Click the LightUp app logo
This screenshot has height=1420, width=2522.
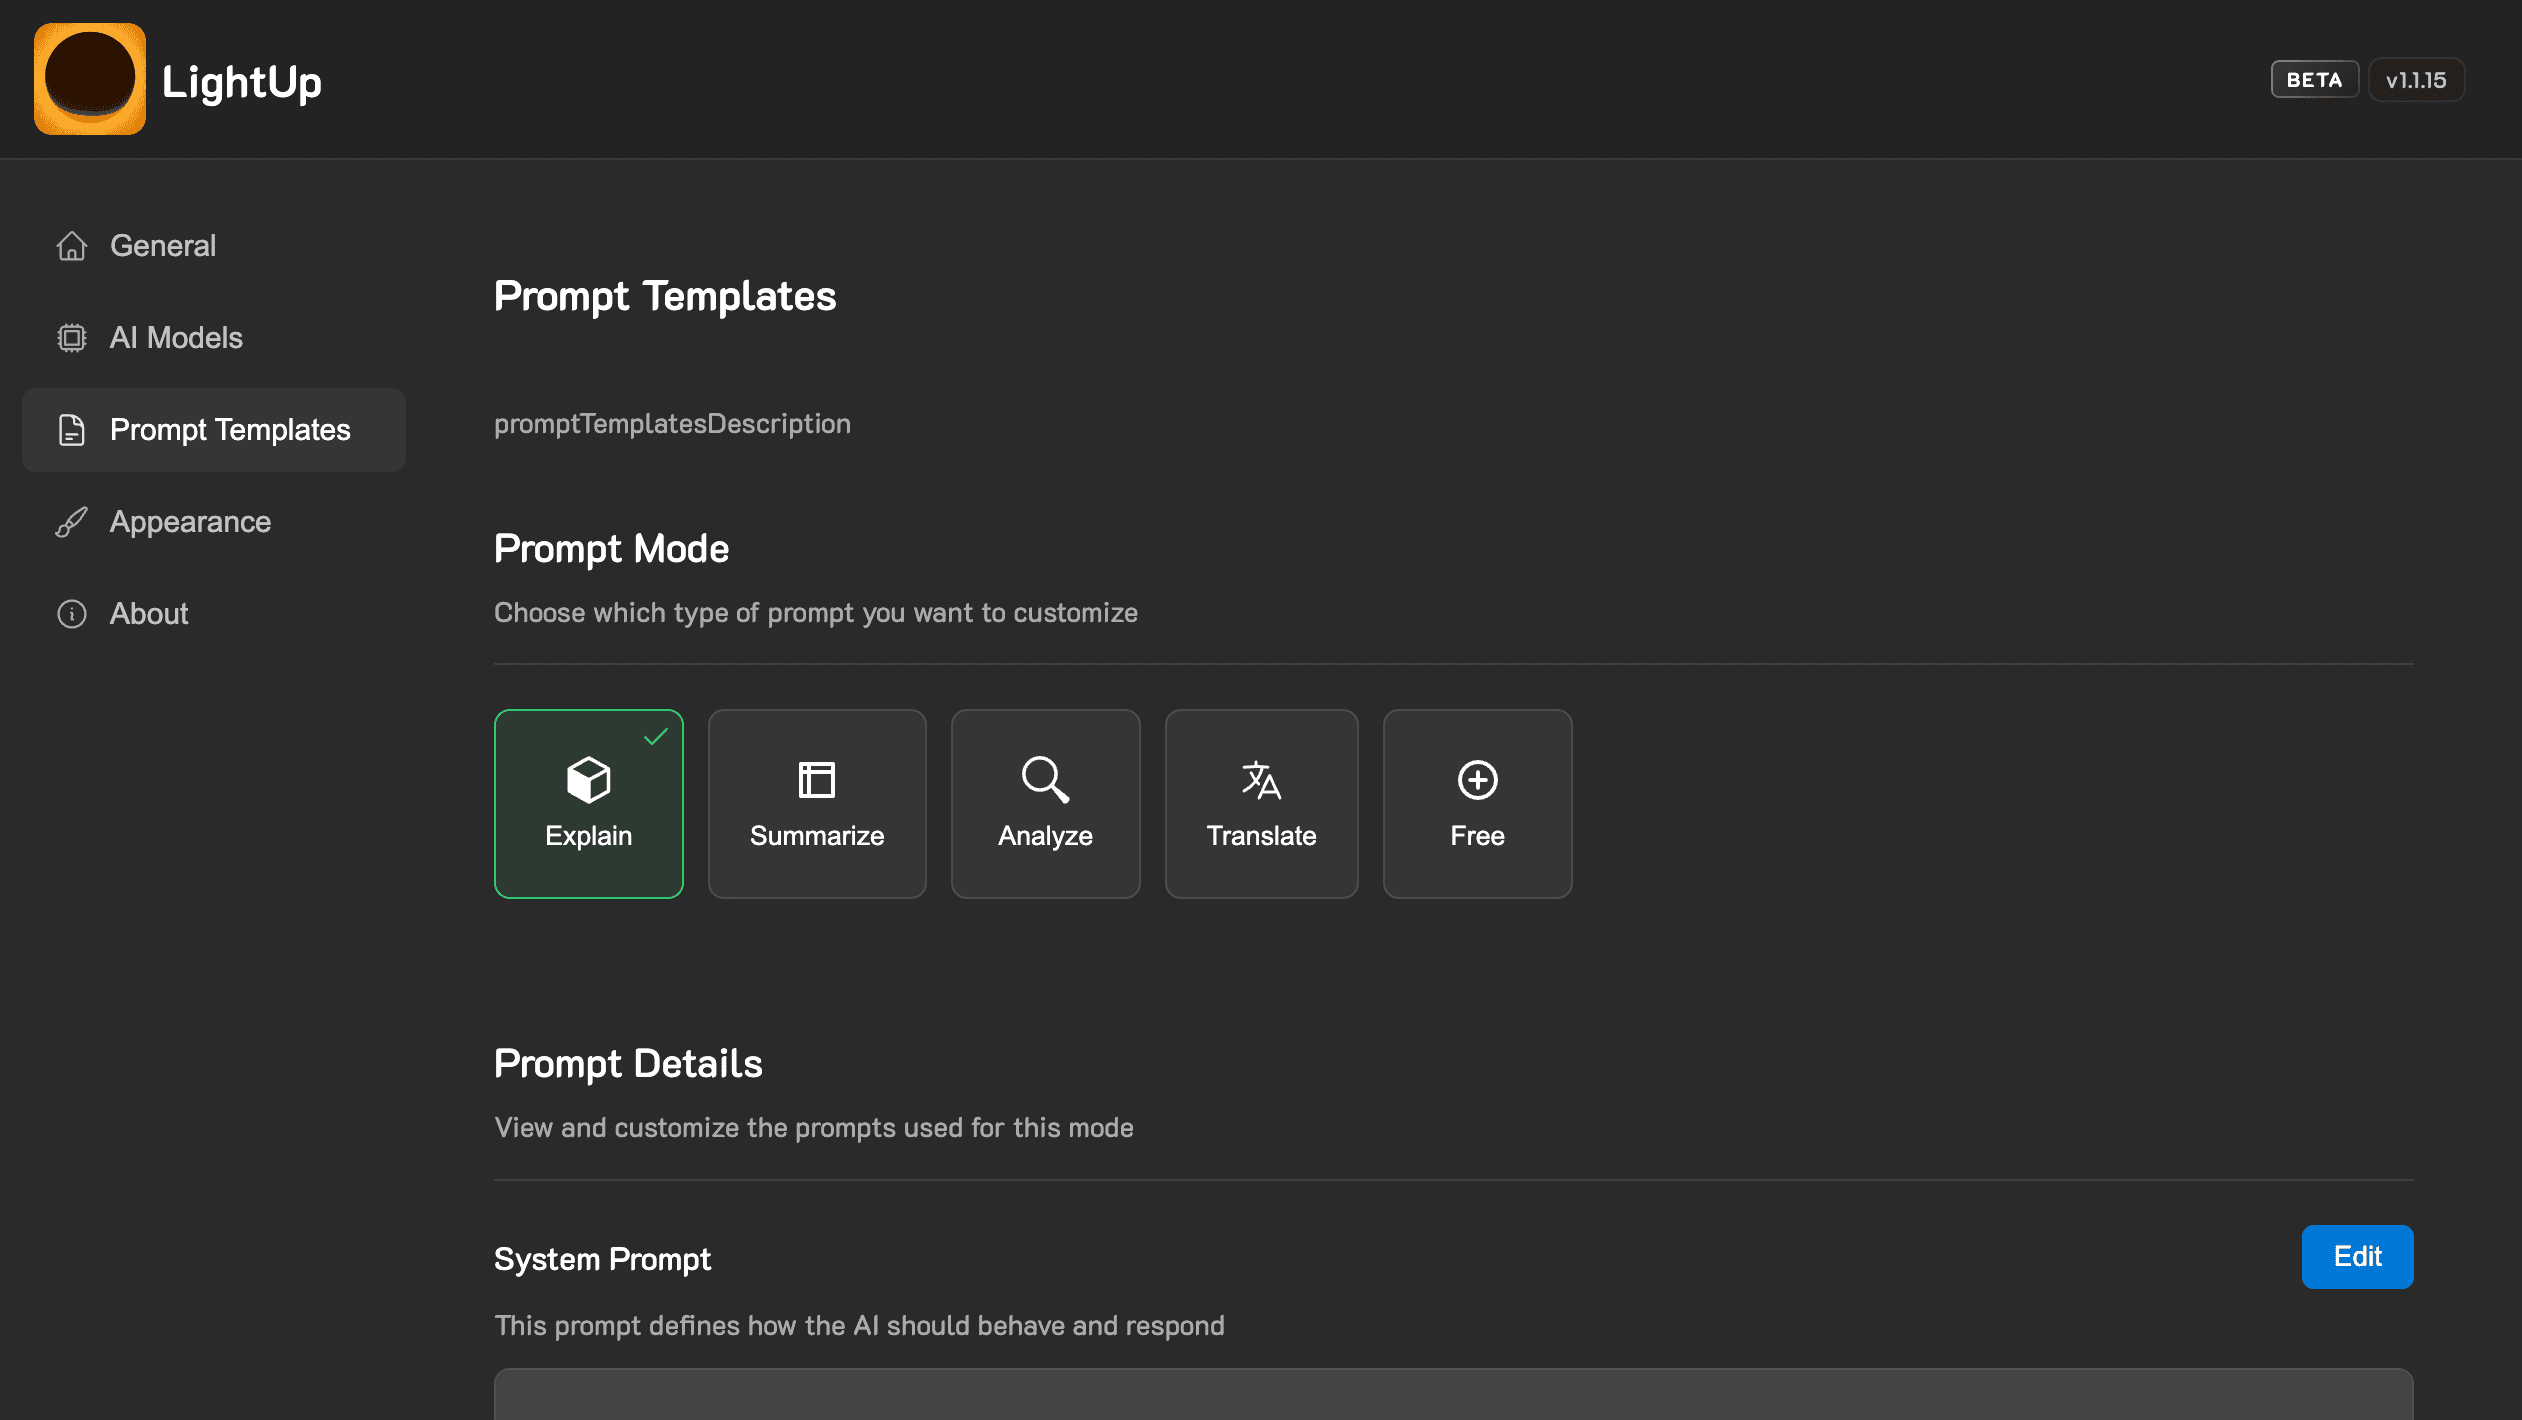[x=90, y=78]
